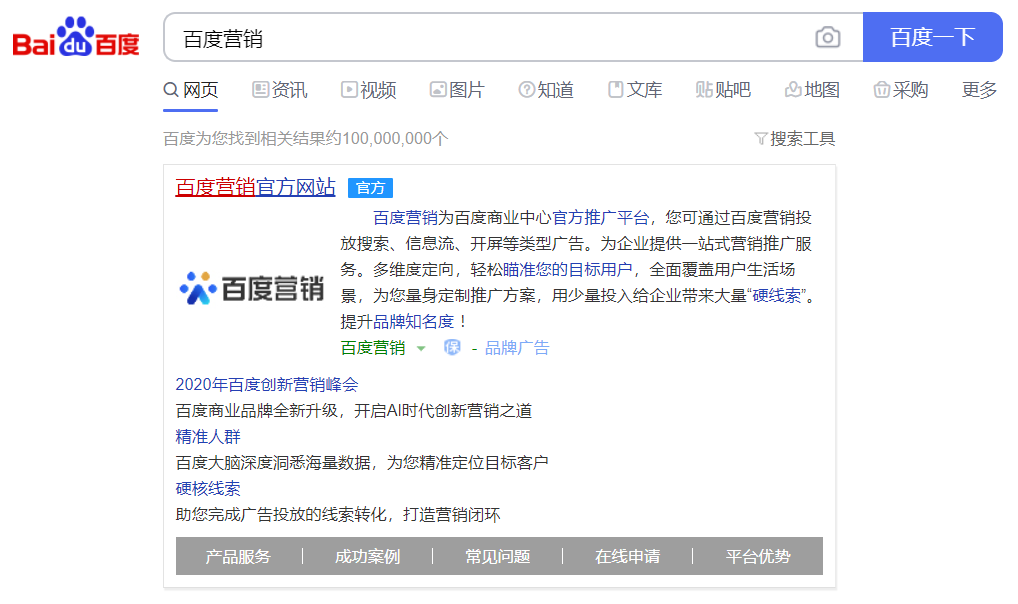Click the picture icon beside 图片
The image size is (1018, 604).
click(438, 90)
